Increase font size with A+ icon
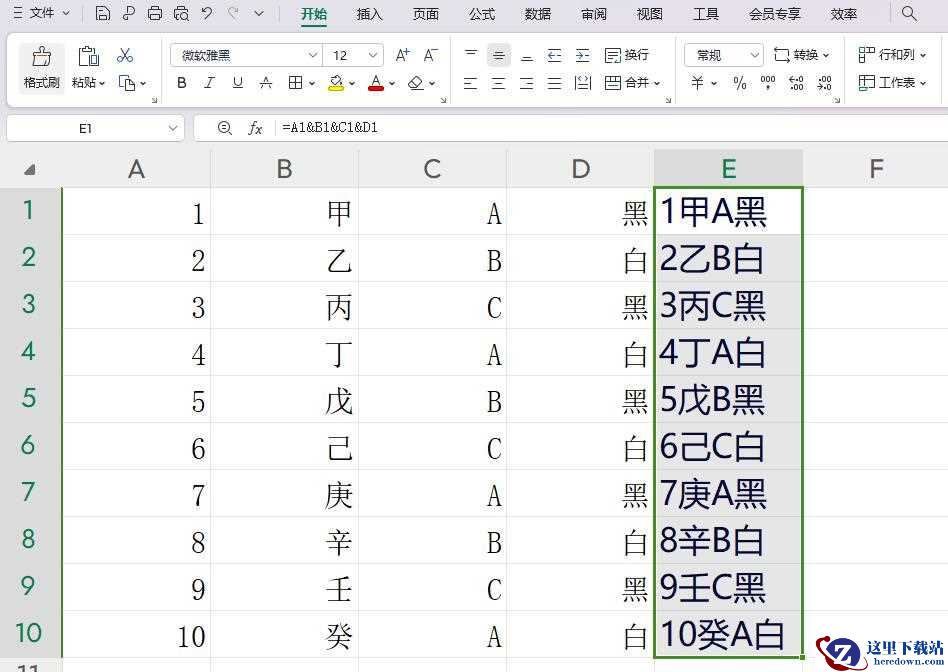 [x=403, y=56]
